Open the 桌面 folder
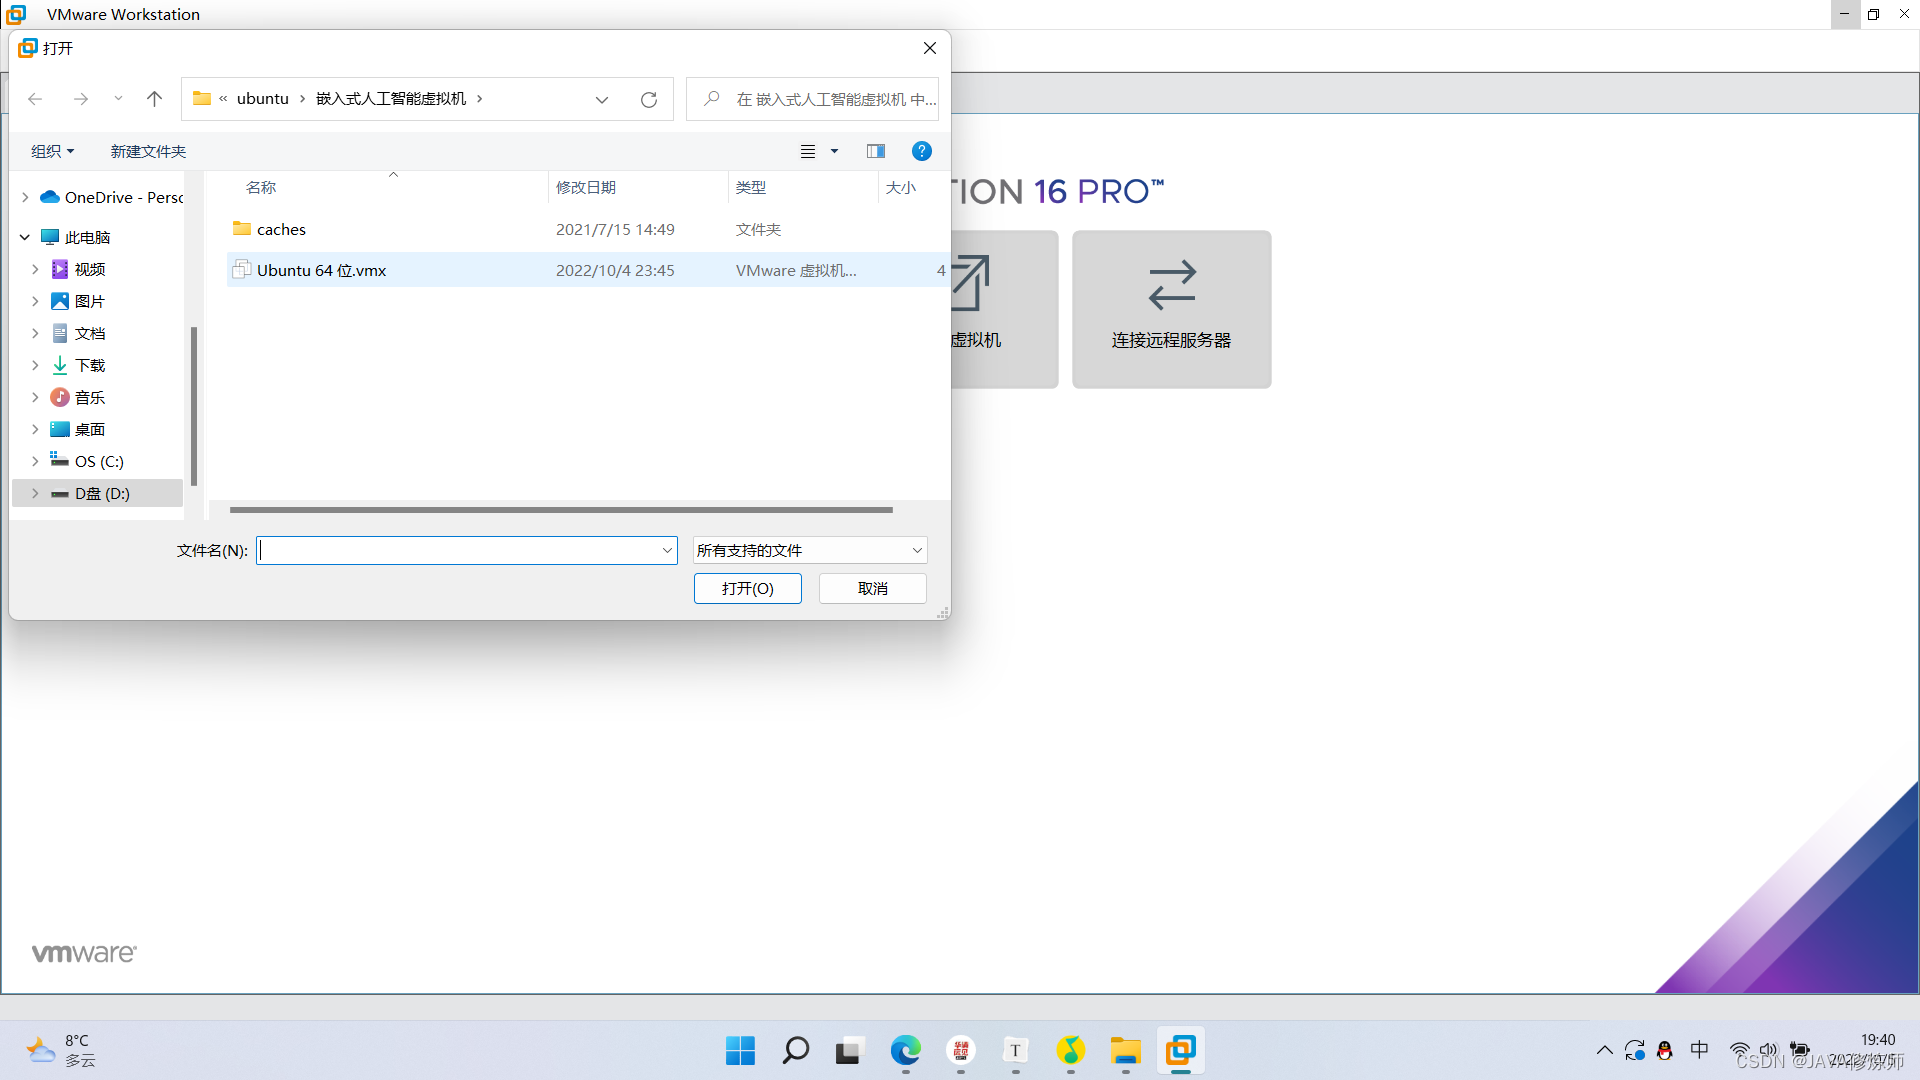The height and width of the screenshot is (1080, 1920). pos(79,429)
